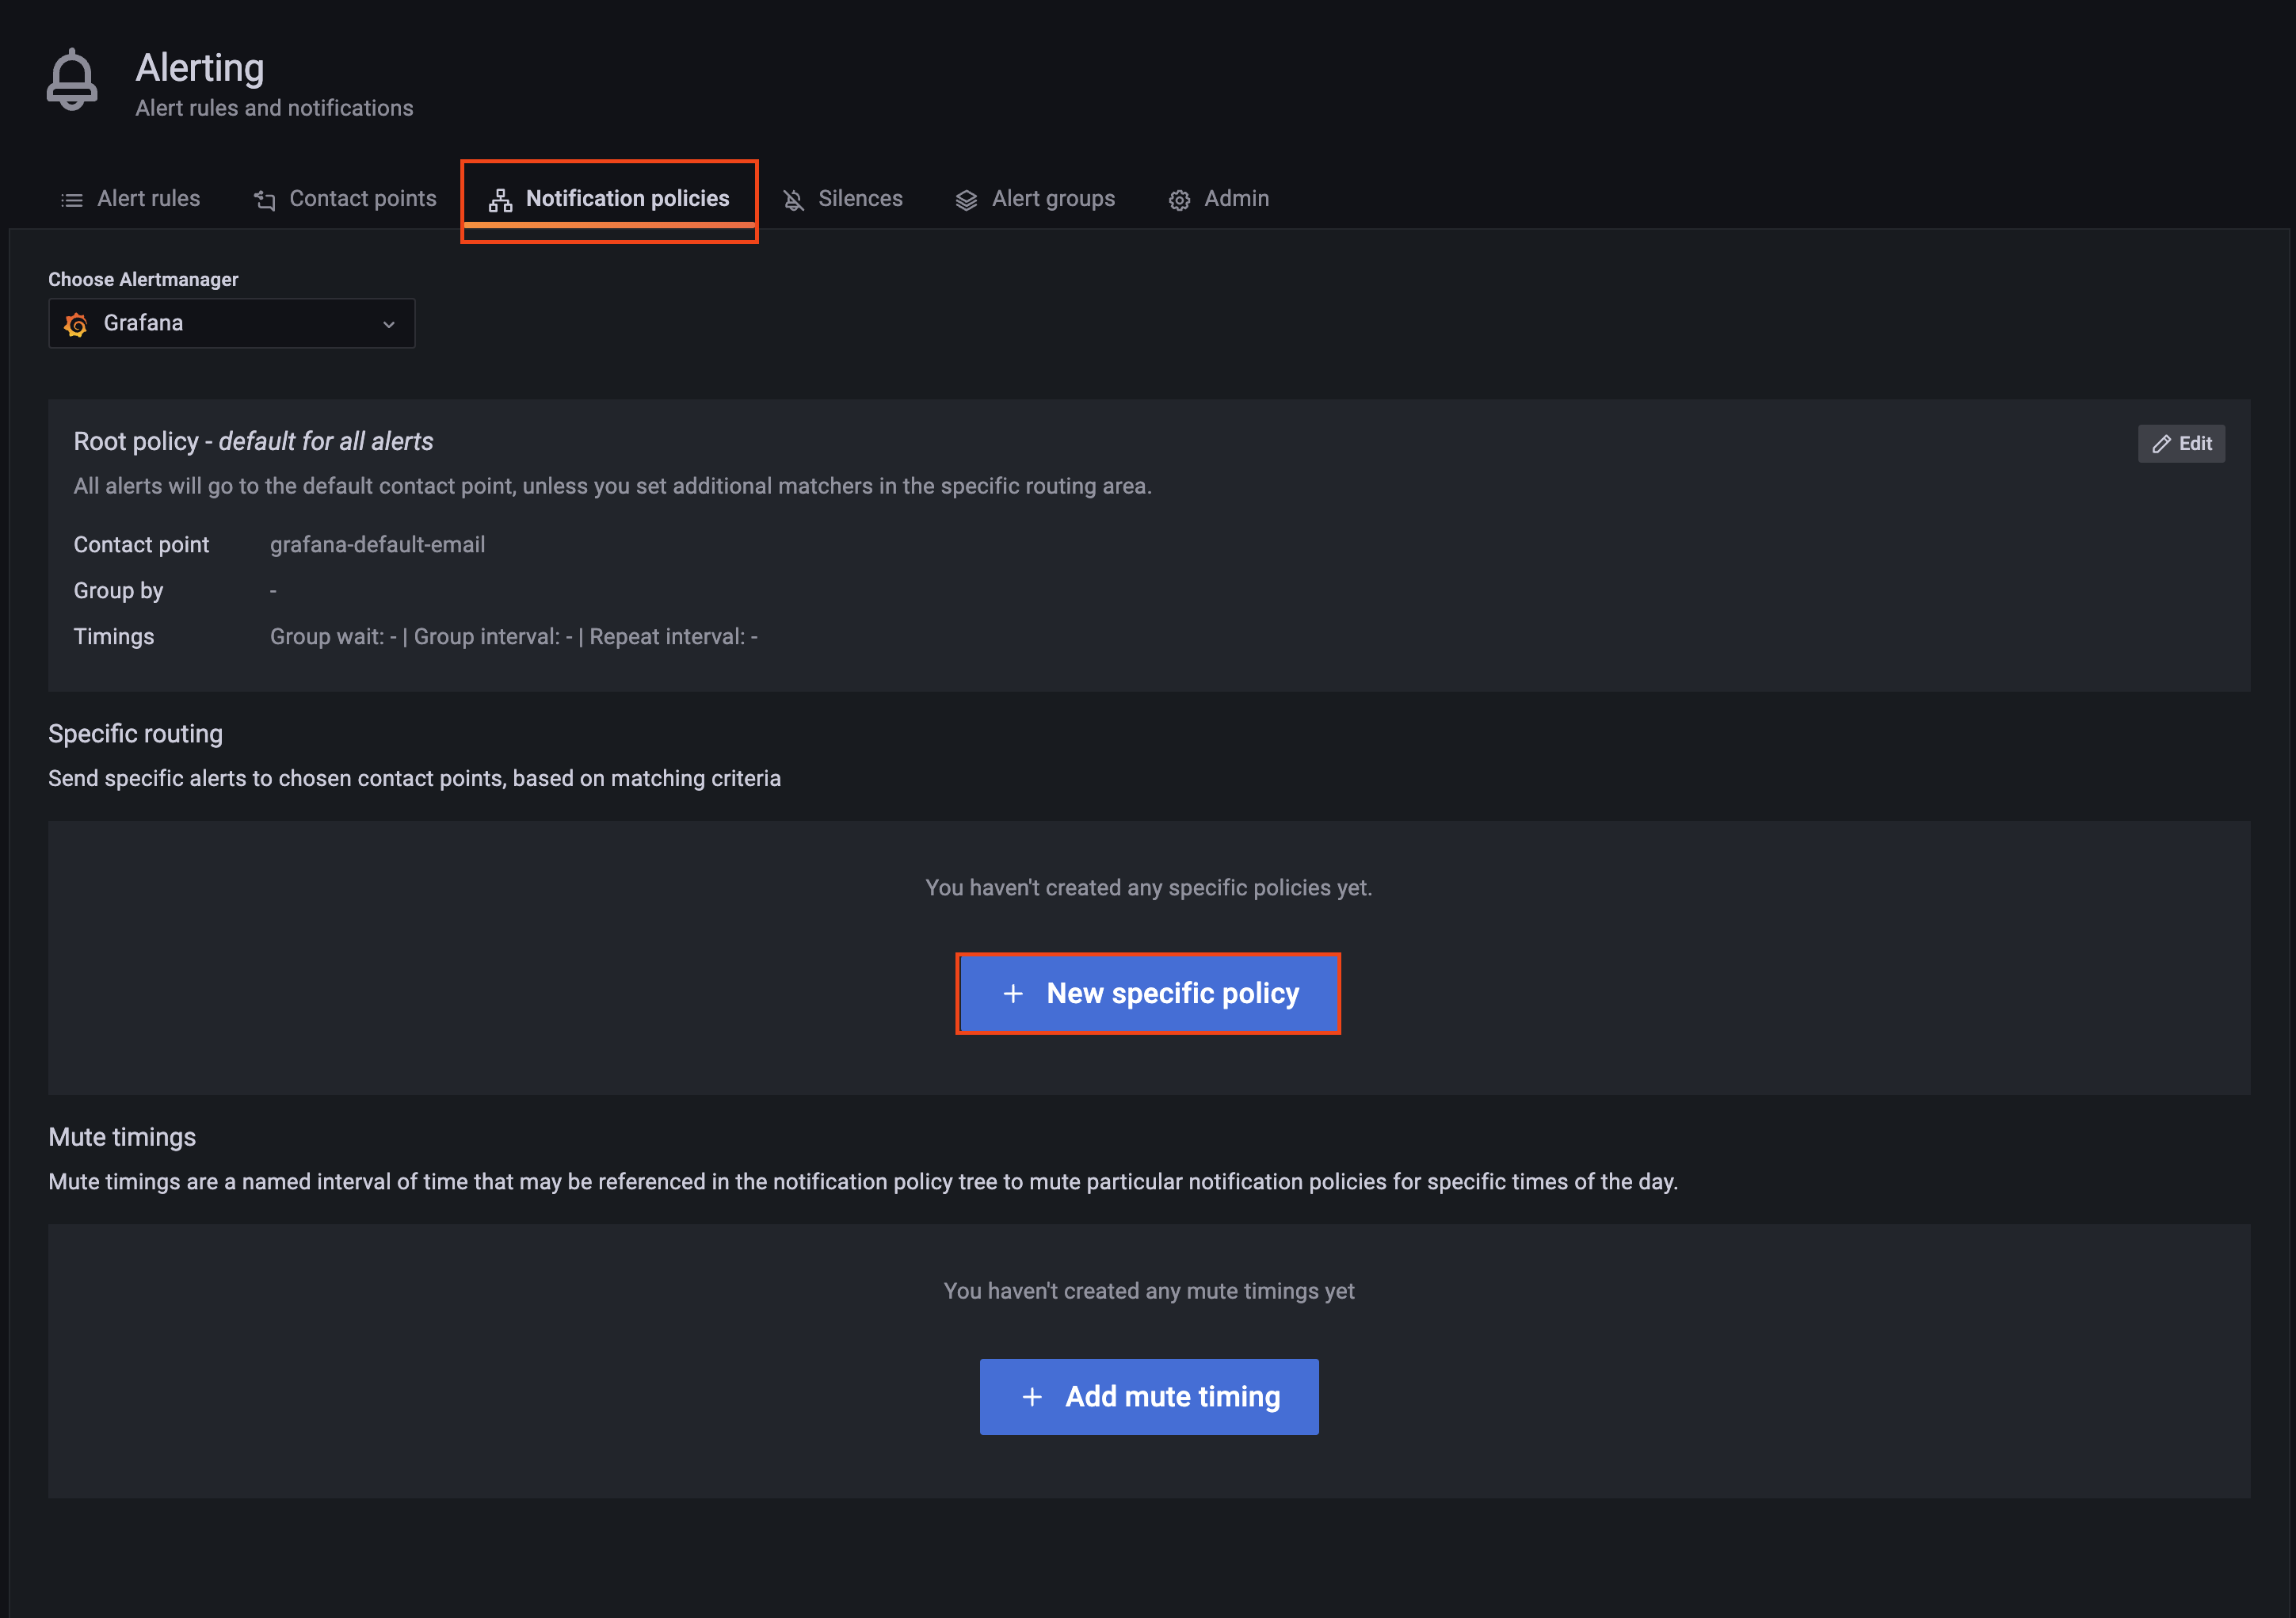Click the Admin gear icon
This screenshot has height=1618, width=2296.
click(x=1179, y=200)
